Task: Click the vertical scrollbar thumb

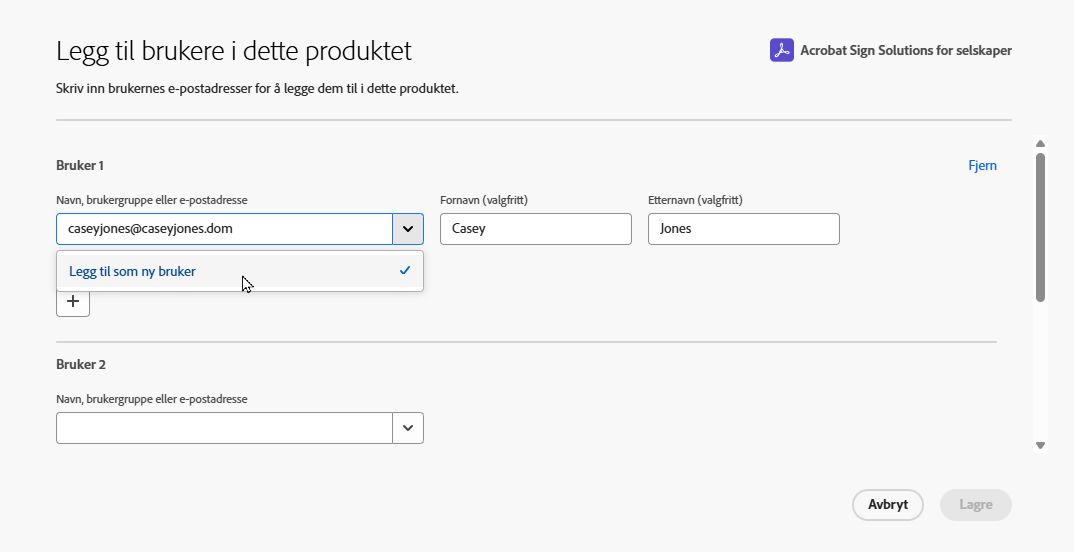Action: click(x=1040, y=226)
